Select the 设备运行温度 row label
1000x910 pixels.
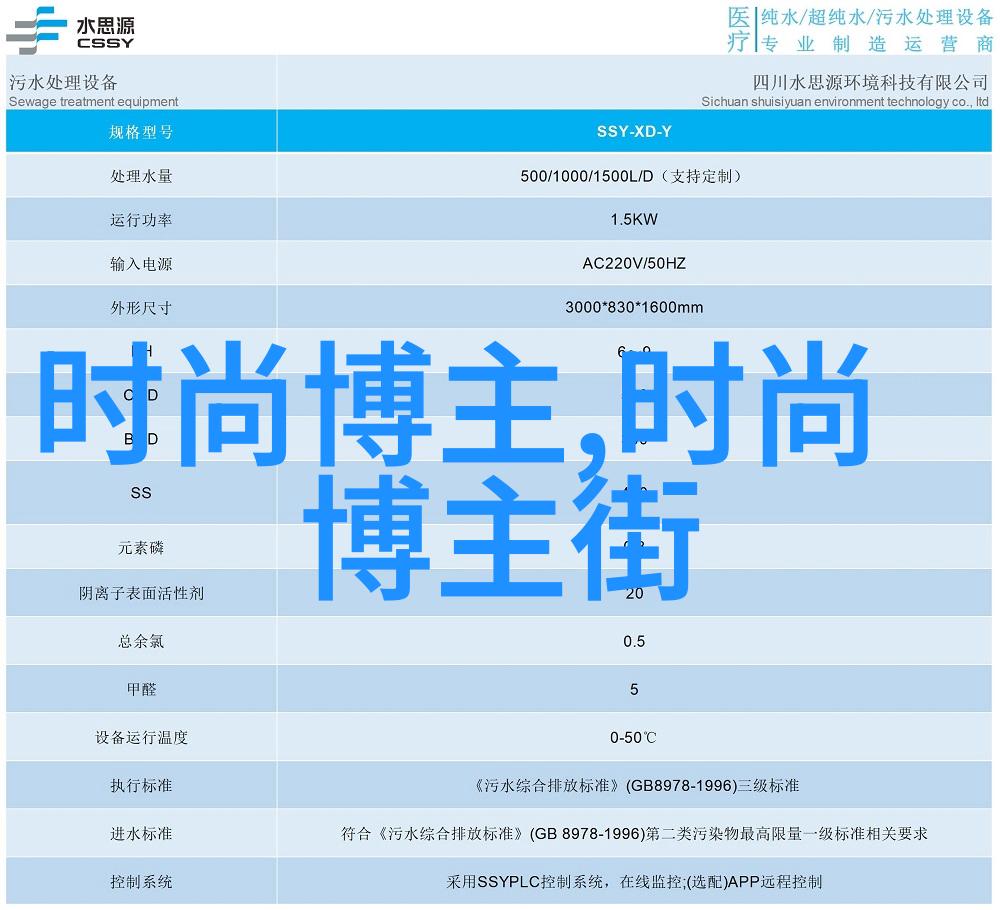141,738
